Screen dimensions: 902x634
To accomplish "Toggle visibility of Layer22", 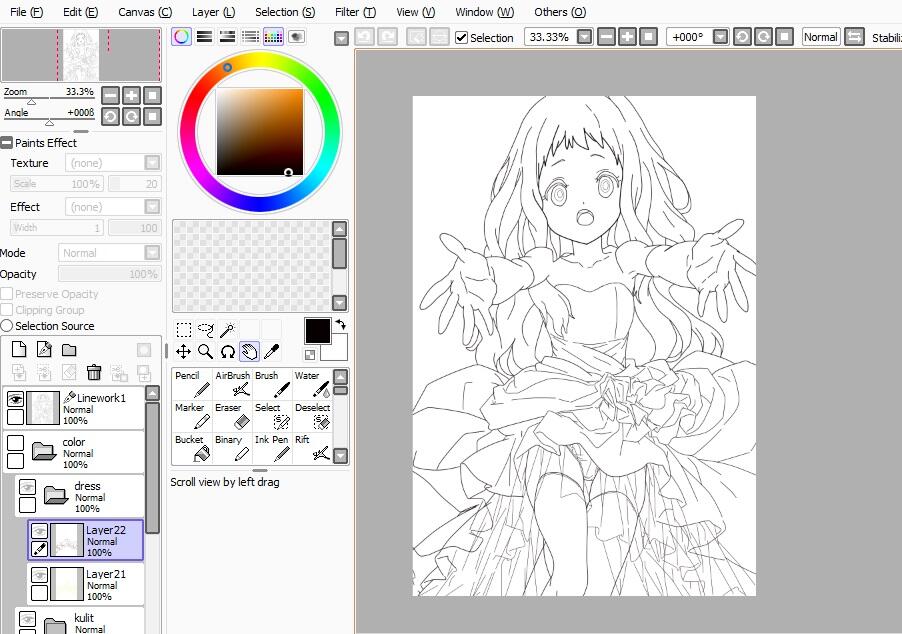I will pos(39,531).
